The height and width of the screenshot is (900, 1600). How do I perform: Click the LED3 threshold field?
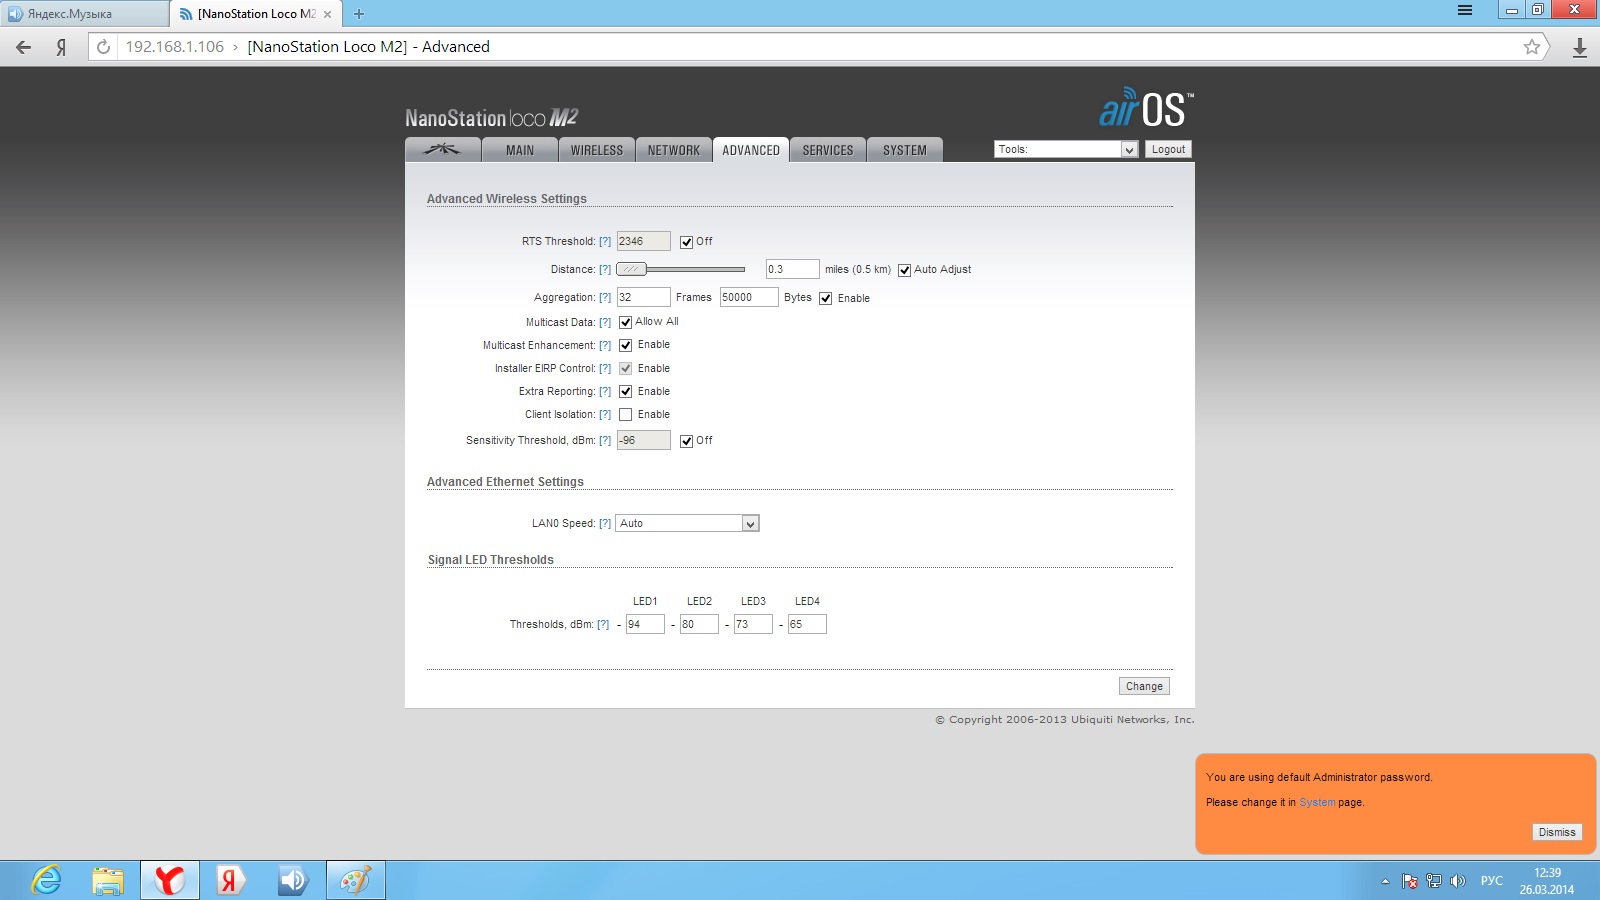(753, 624)
